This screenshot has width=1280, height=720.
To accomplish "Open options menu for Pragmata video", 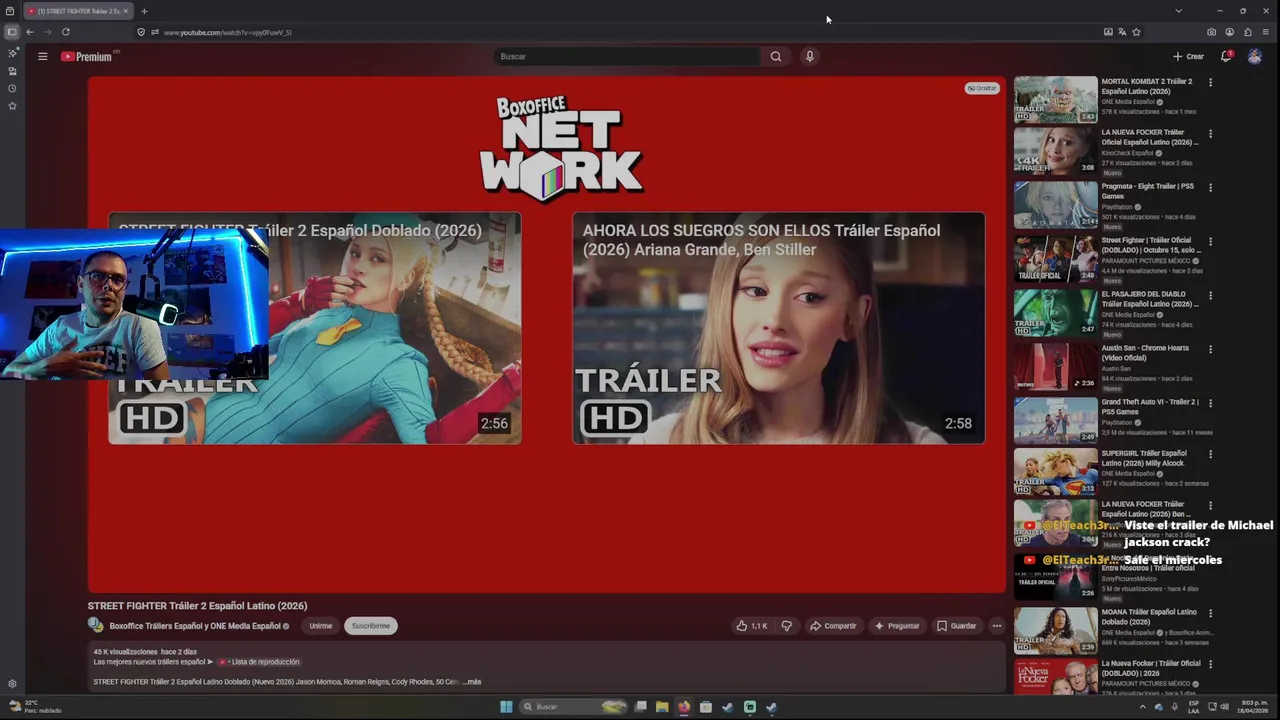I will coord(1210,187).
